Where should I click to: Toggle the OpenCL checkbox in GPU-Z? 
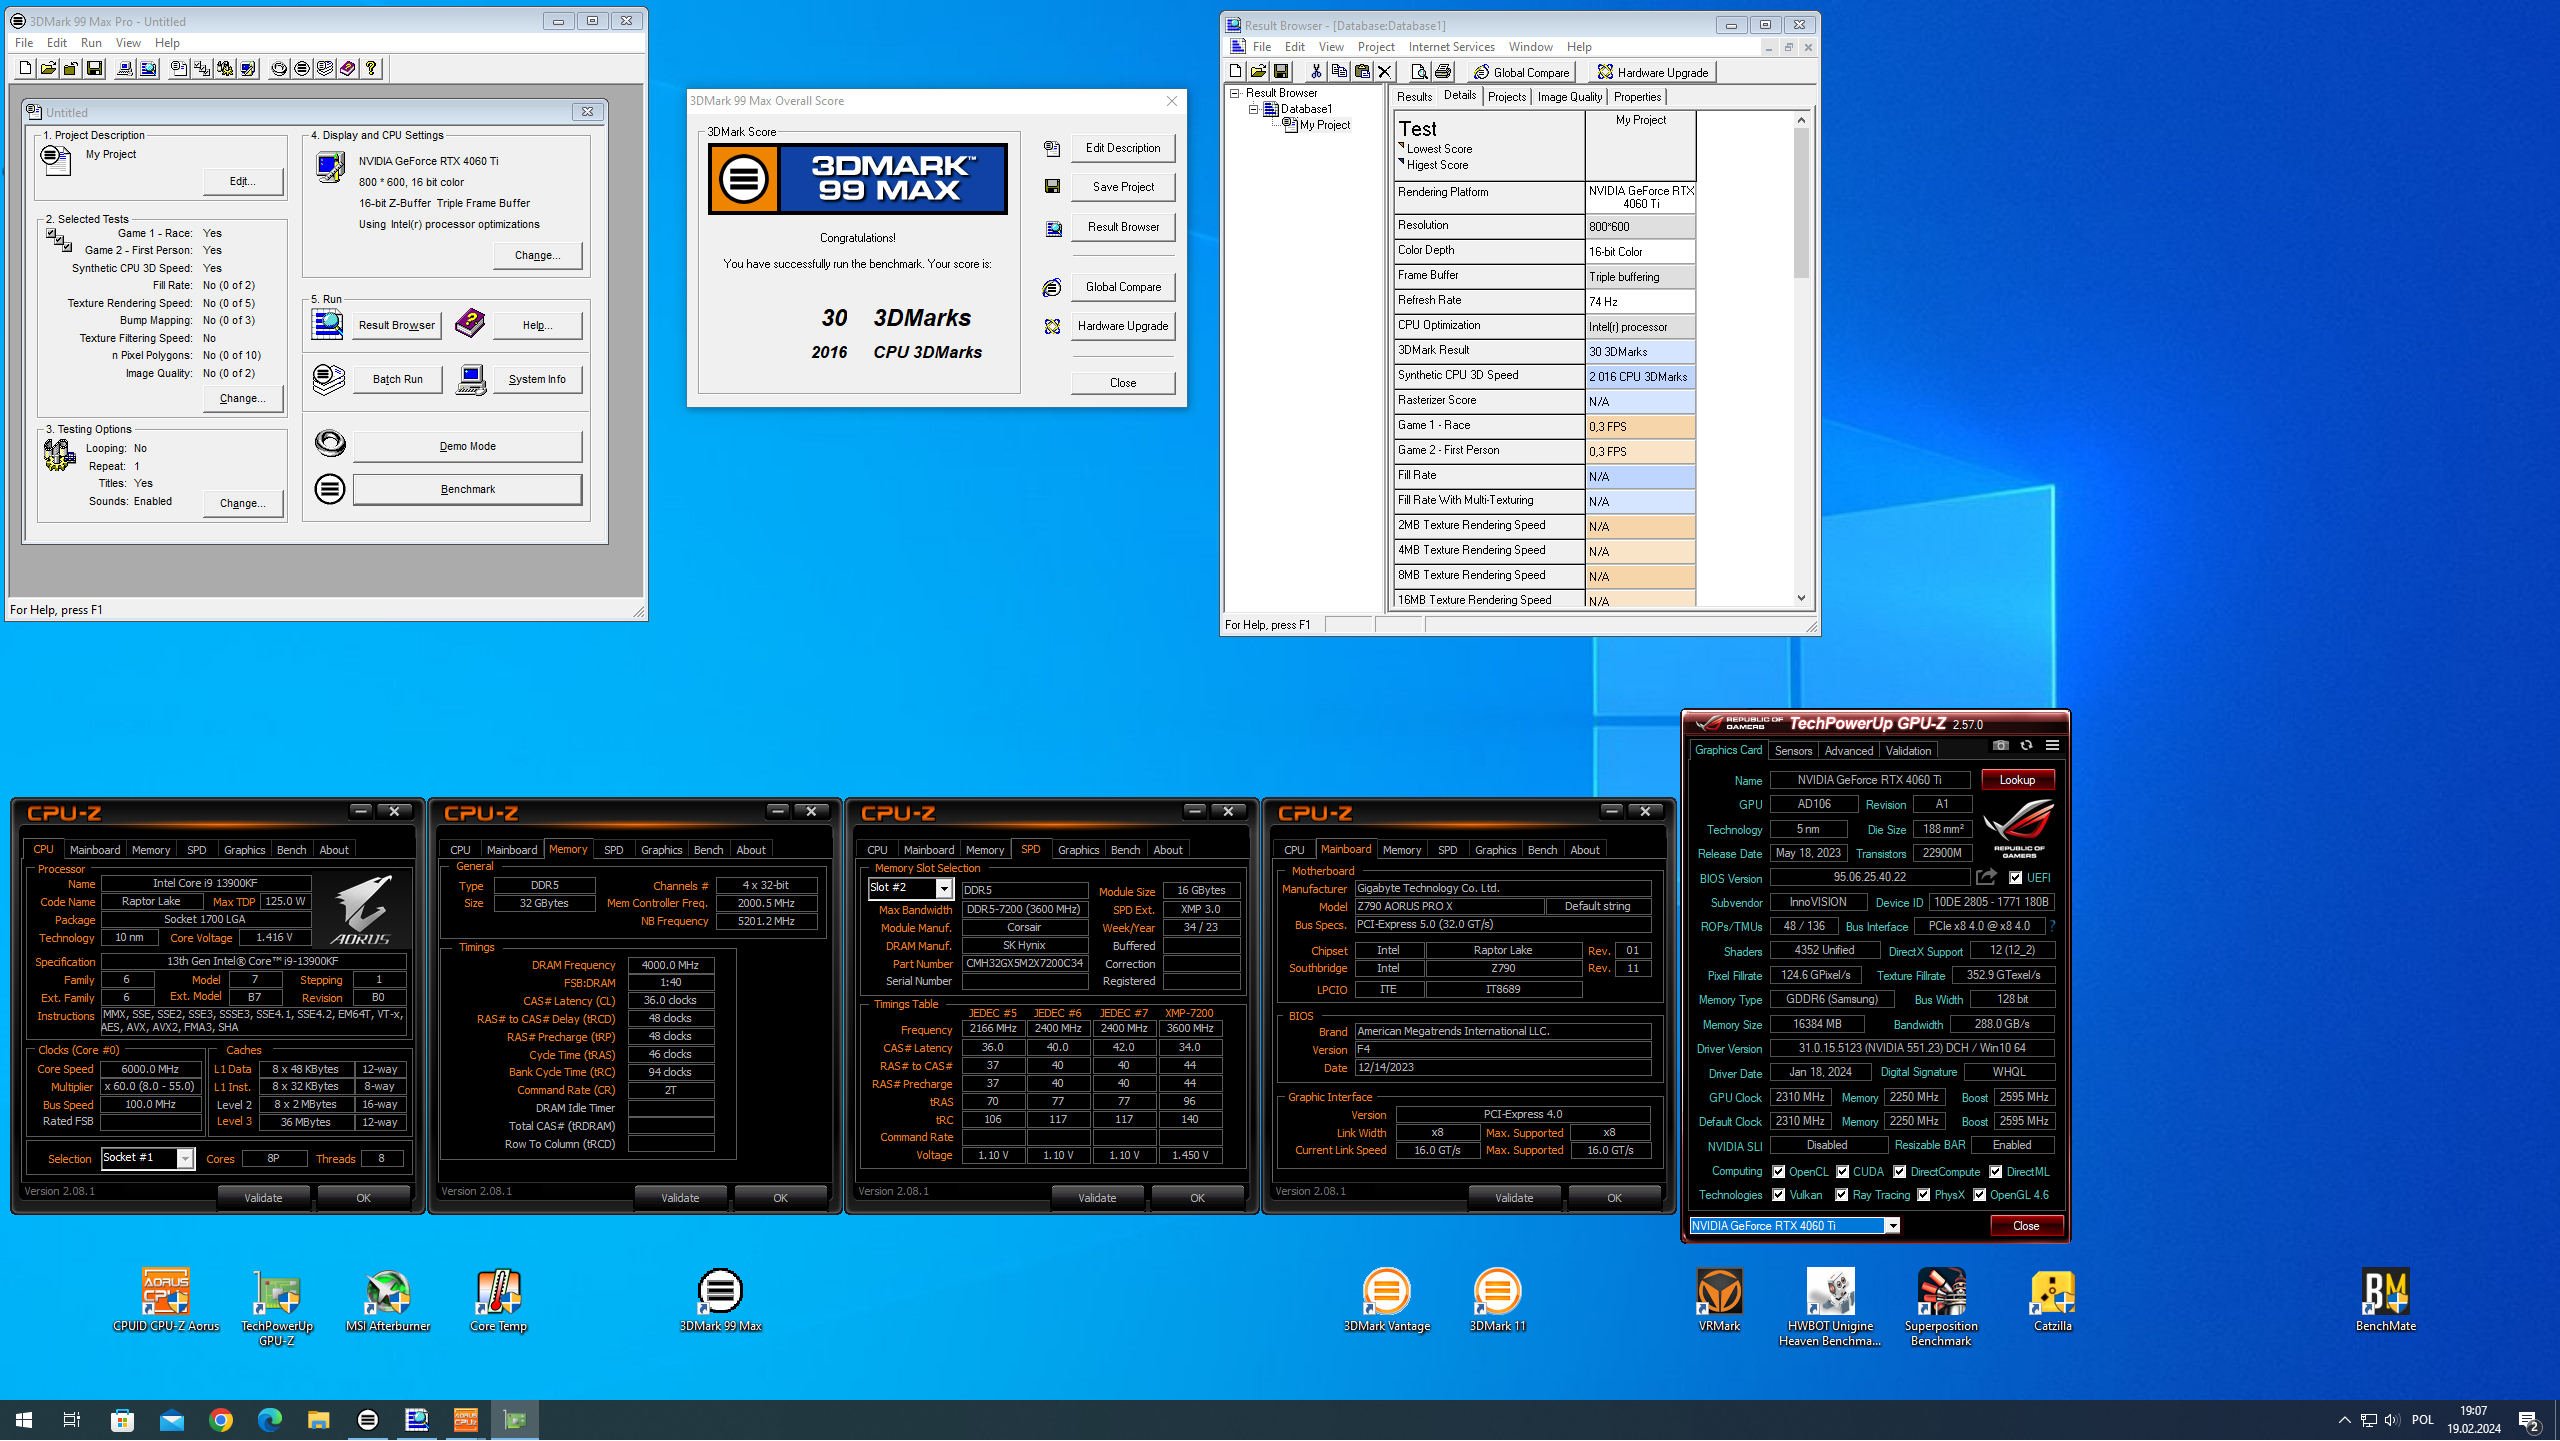click(x=1778, y=1172)
